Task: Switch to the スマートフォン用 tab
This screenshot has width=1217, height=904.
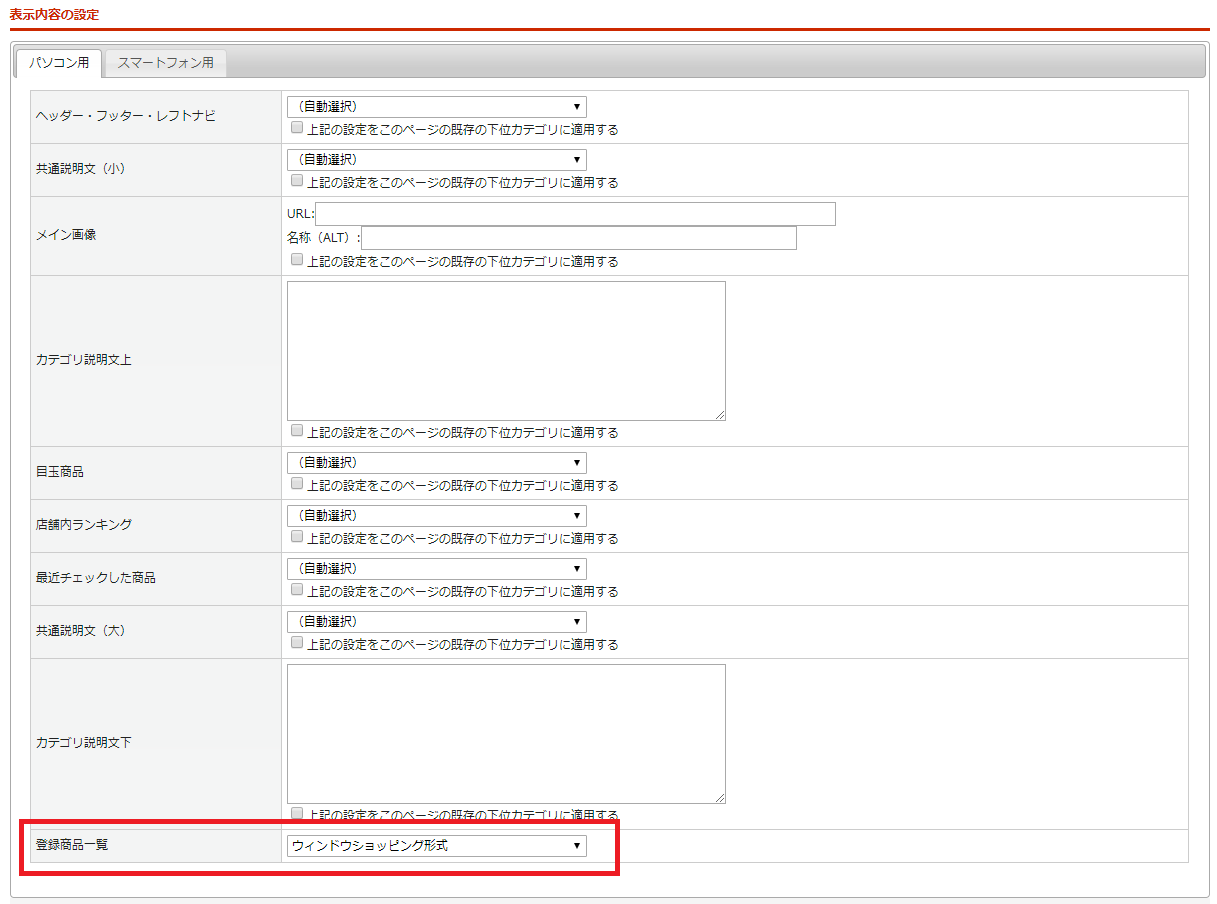Action: tap(165, 63)
